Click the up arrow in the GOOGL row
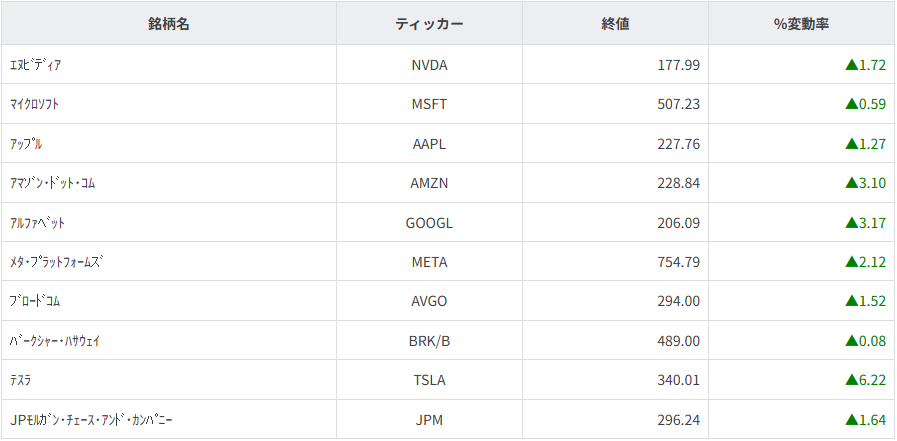This screenshot has width=897, height=441. (x=851, y=222)
